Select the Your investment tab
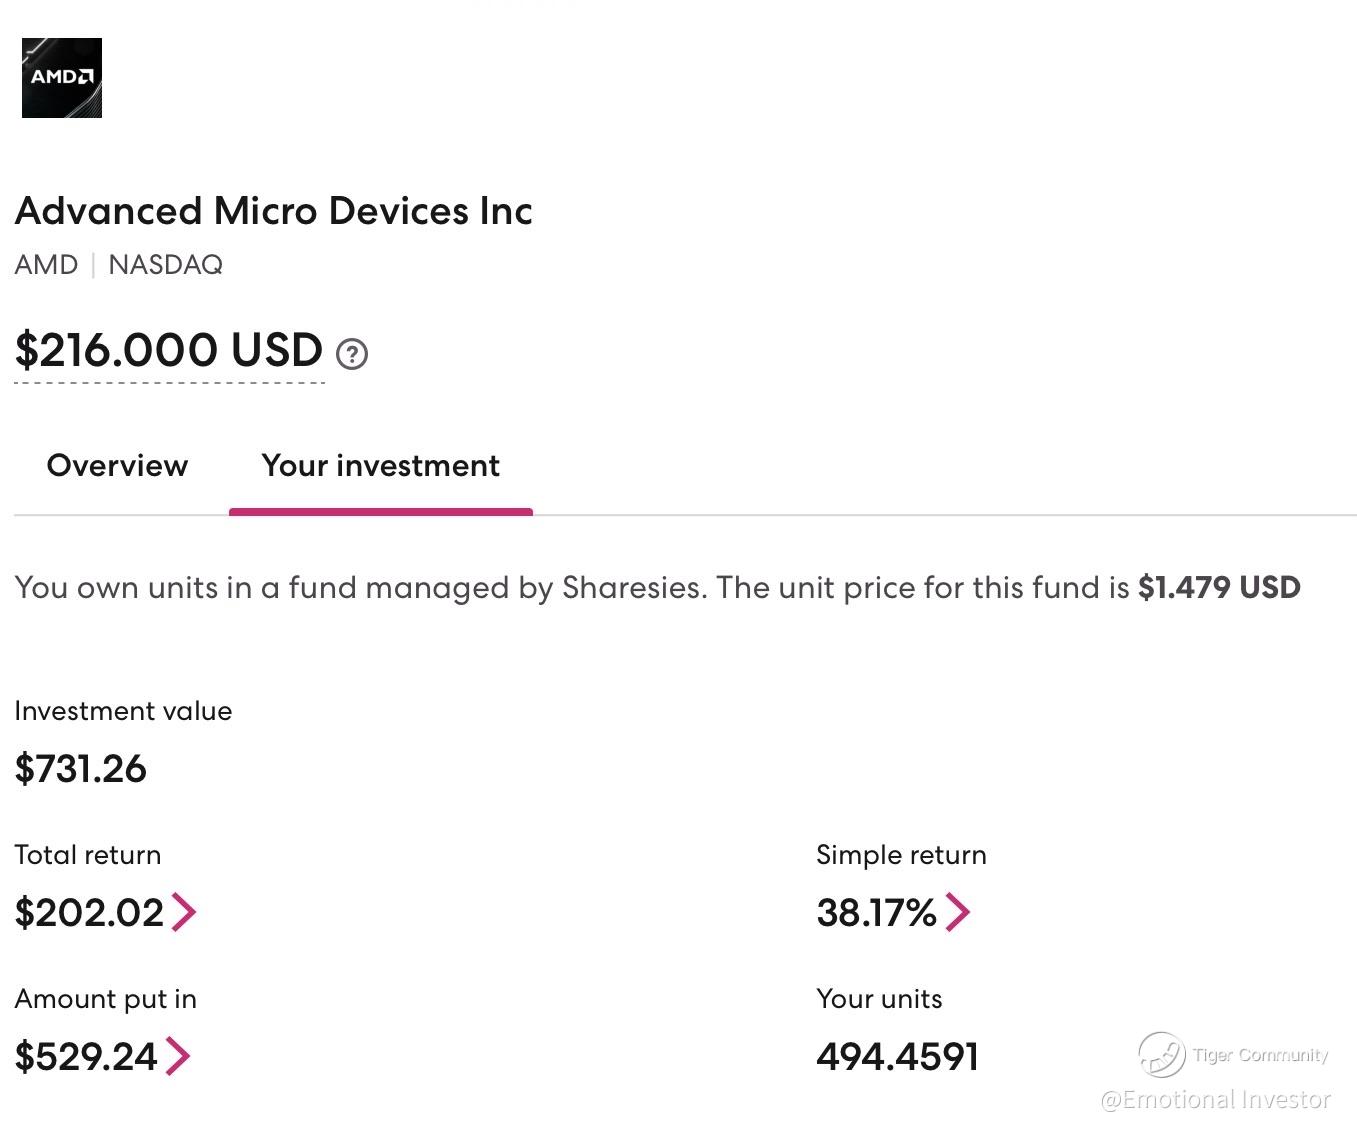Viewport: 1357px width, 1130px height. 380,466
